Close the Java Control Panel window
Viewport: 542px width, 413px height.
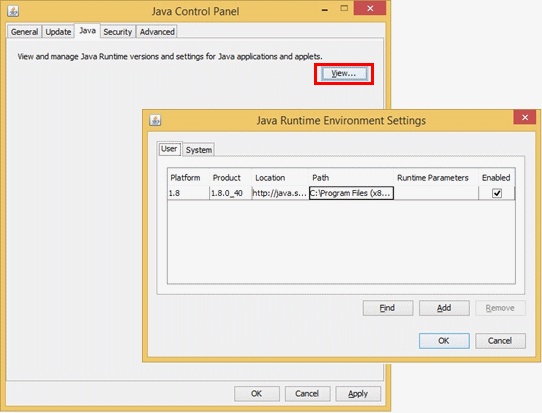point(370,8)
